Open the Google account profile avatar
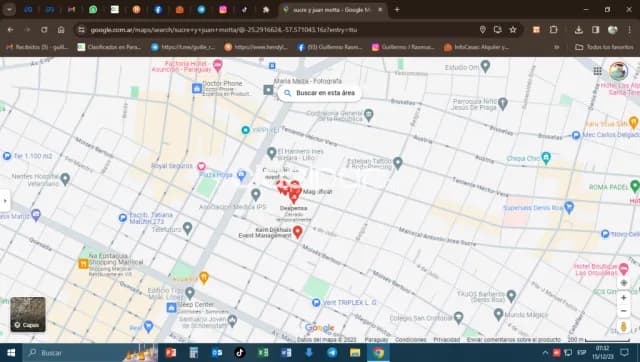Viewport: 640px width, 362px height. (x=618, y=71)
